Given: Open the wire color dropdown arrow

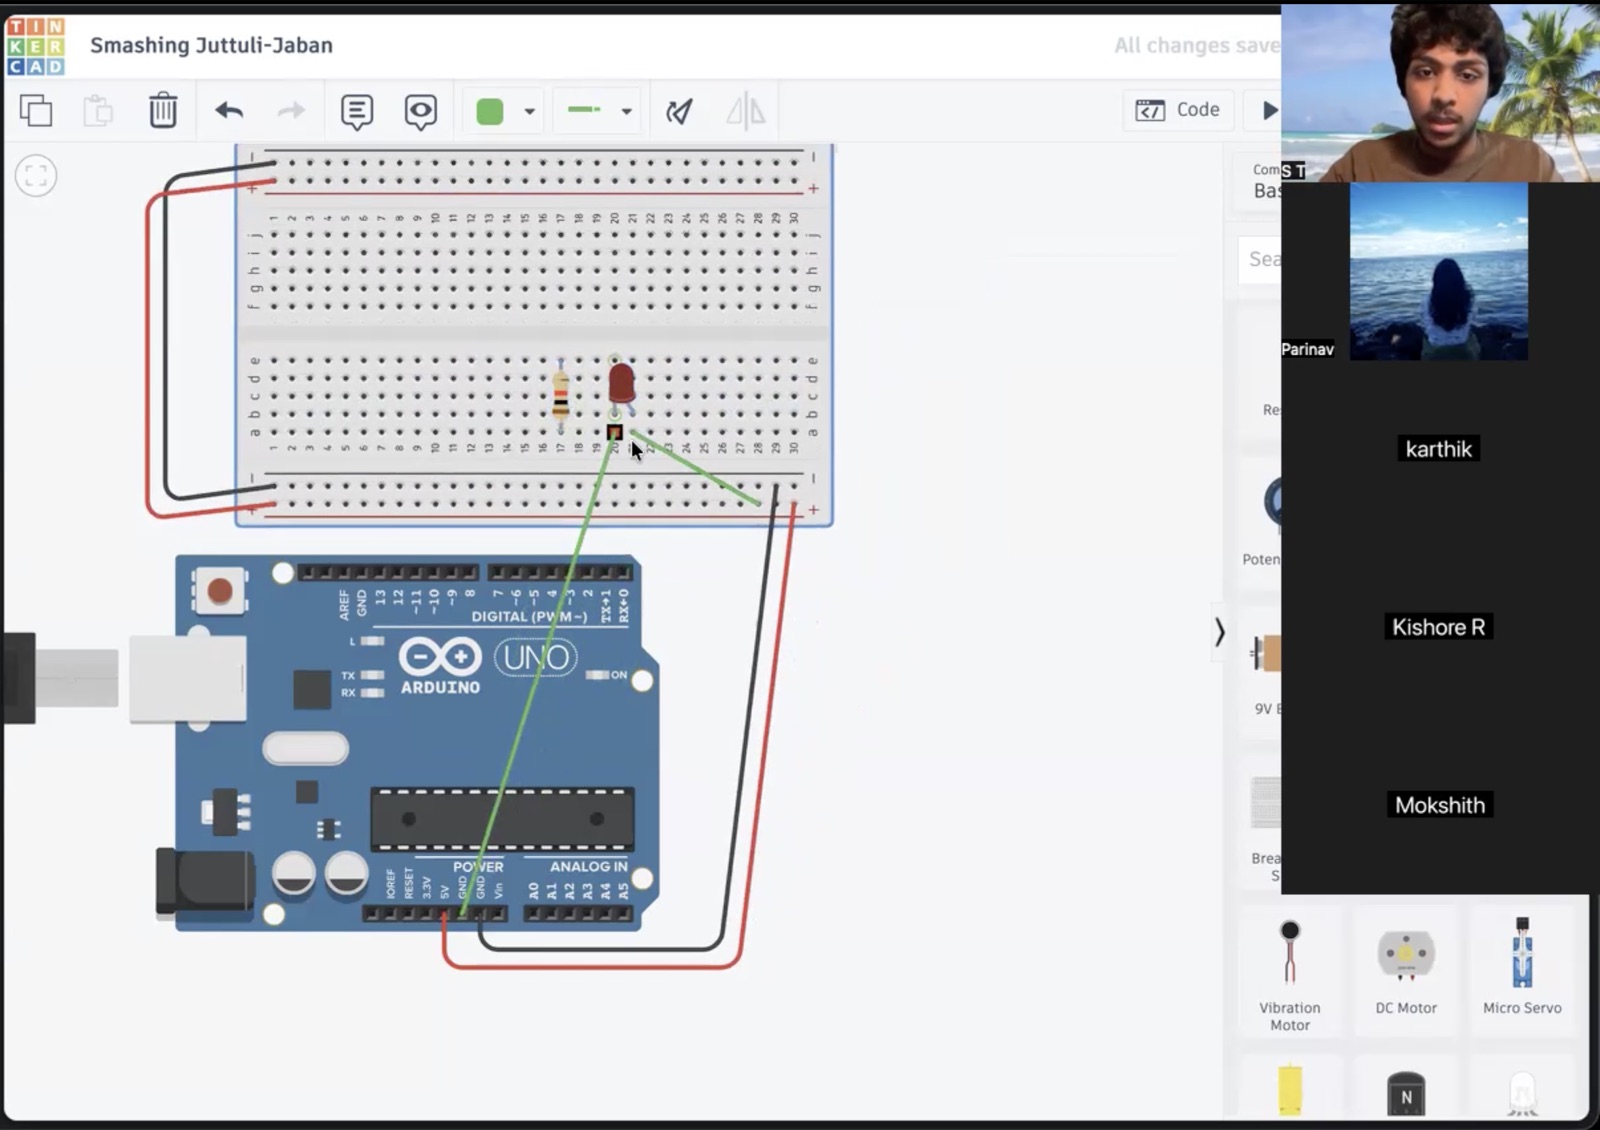Looking at the screenshot, I should tap(530, 112).
